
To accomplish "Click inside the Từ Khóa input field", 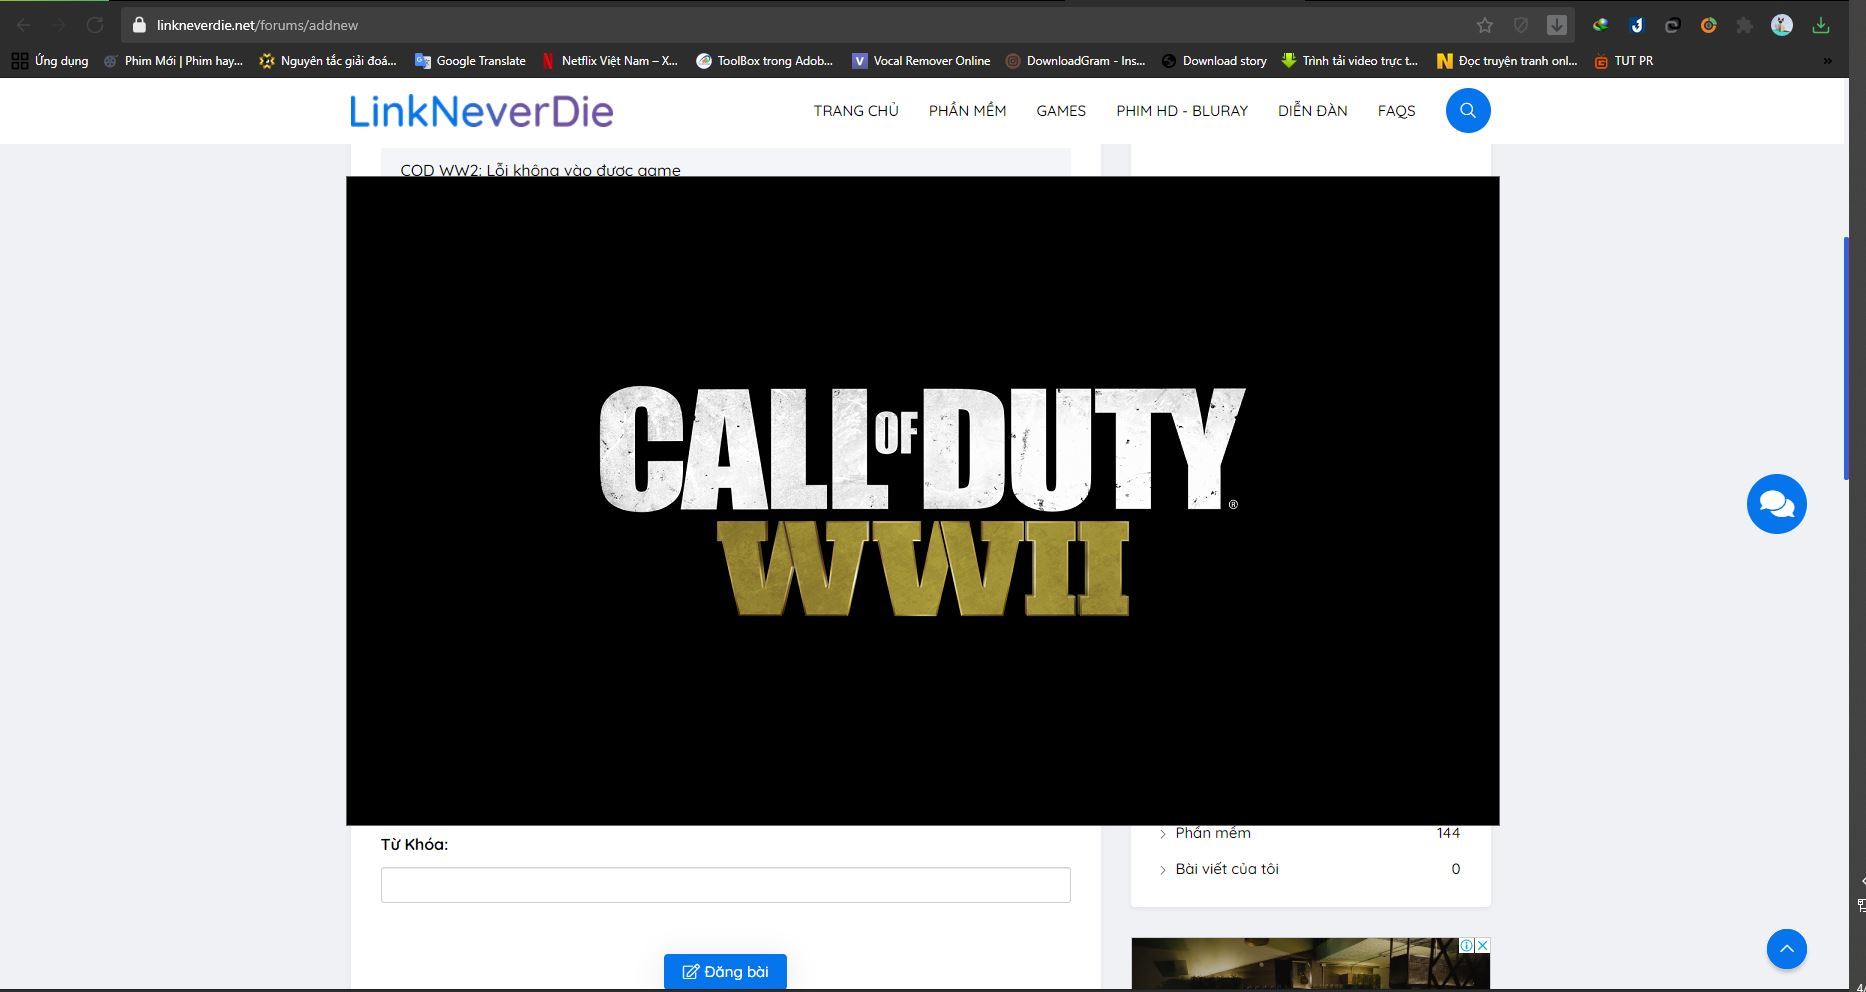I will 724,884.
